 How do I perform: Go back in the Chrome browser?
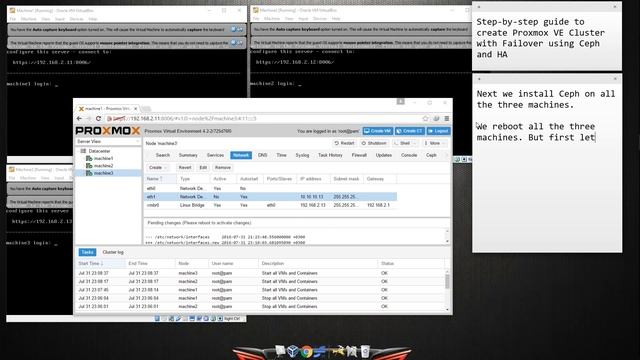tap(80, 118)
